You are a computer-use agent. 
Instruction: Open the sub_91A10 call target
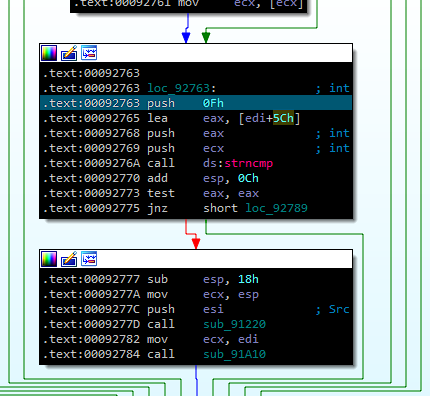click(x=235, y=354)
